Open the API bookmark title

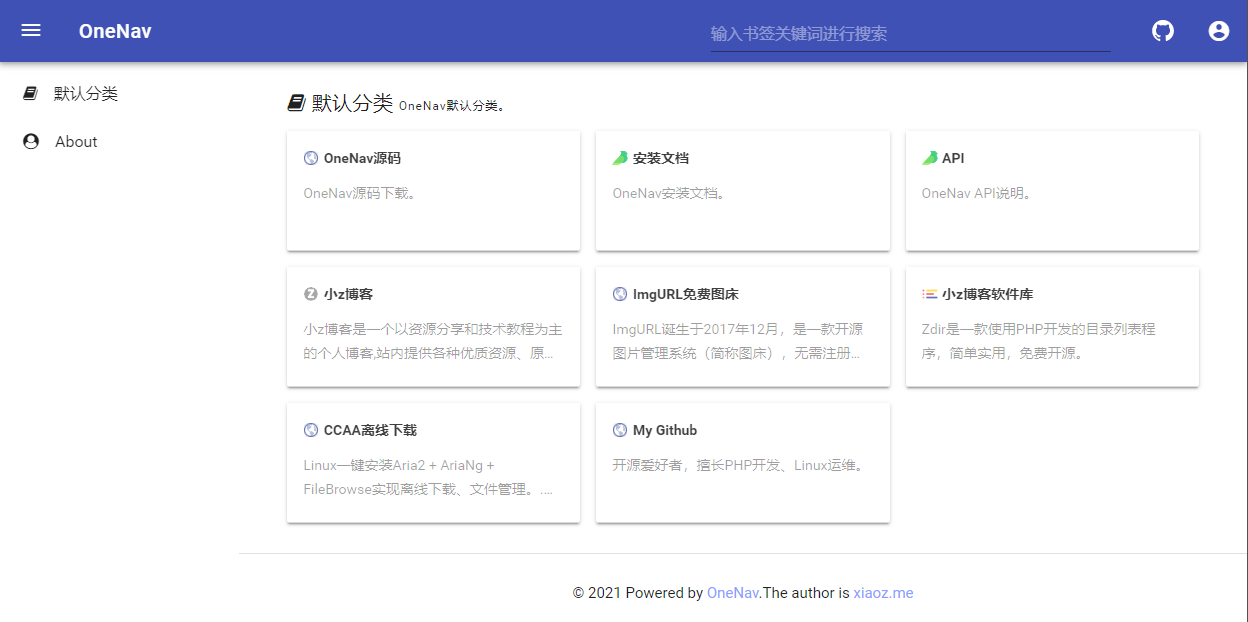[x=953, y=158]
